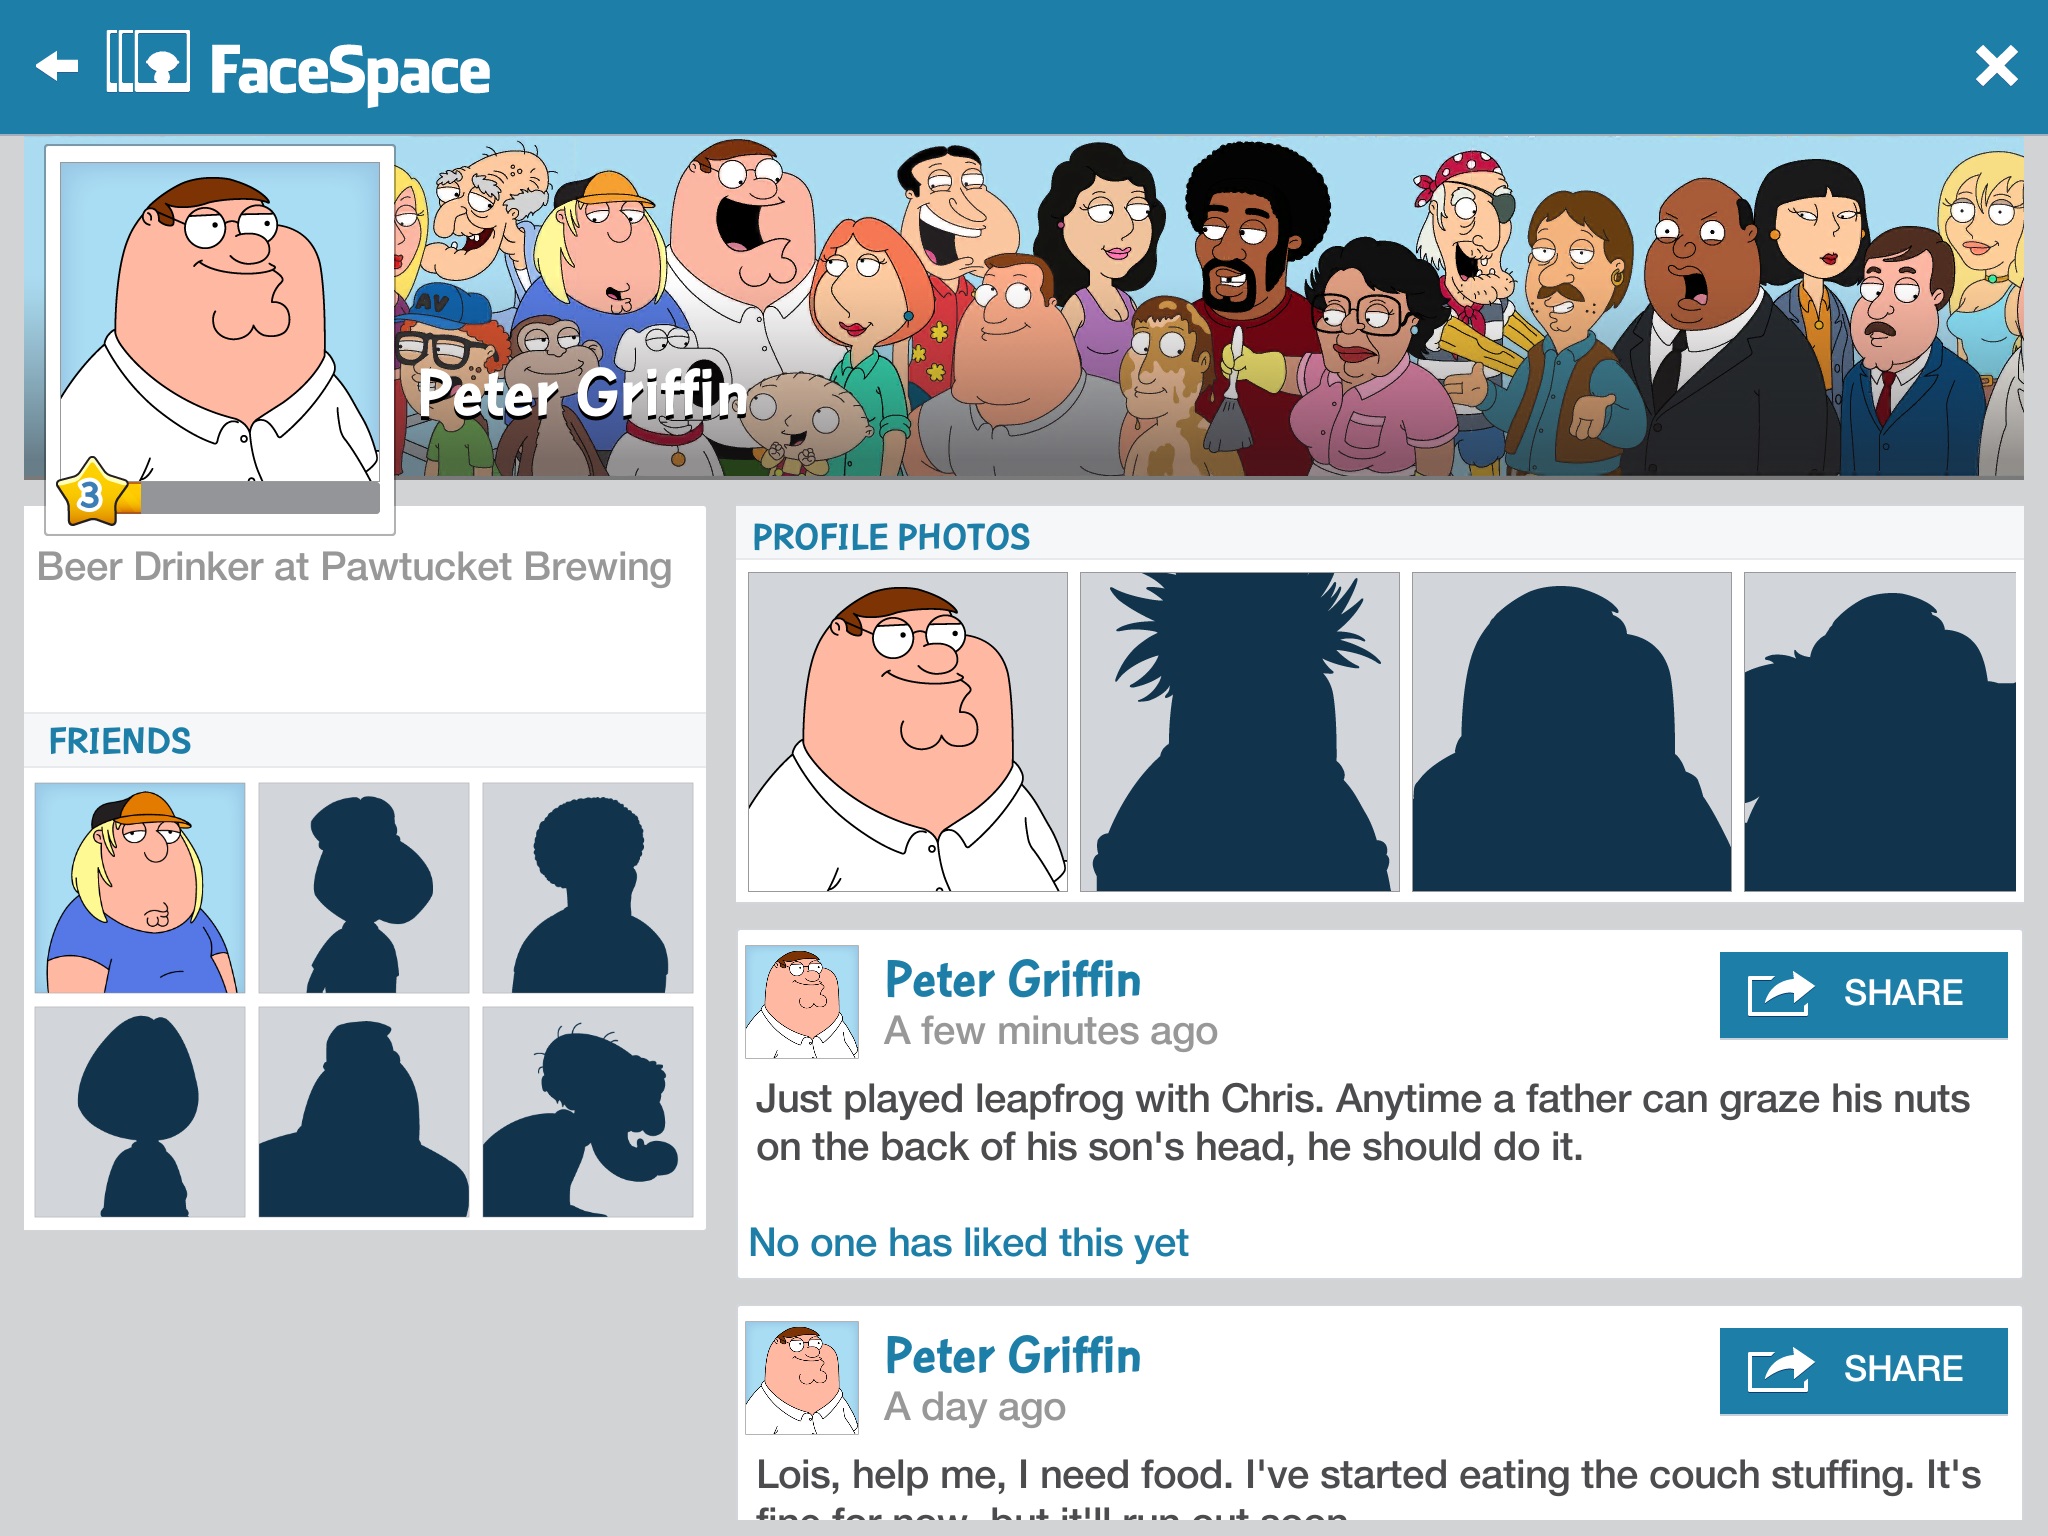Click Peter's avatar on the day-ago post
Screen dimensions: 2048x1536
click(x=802, y=1378)
